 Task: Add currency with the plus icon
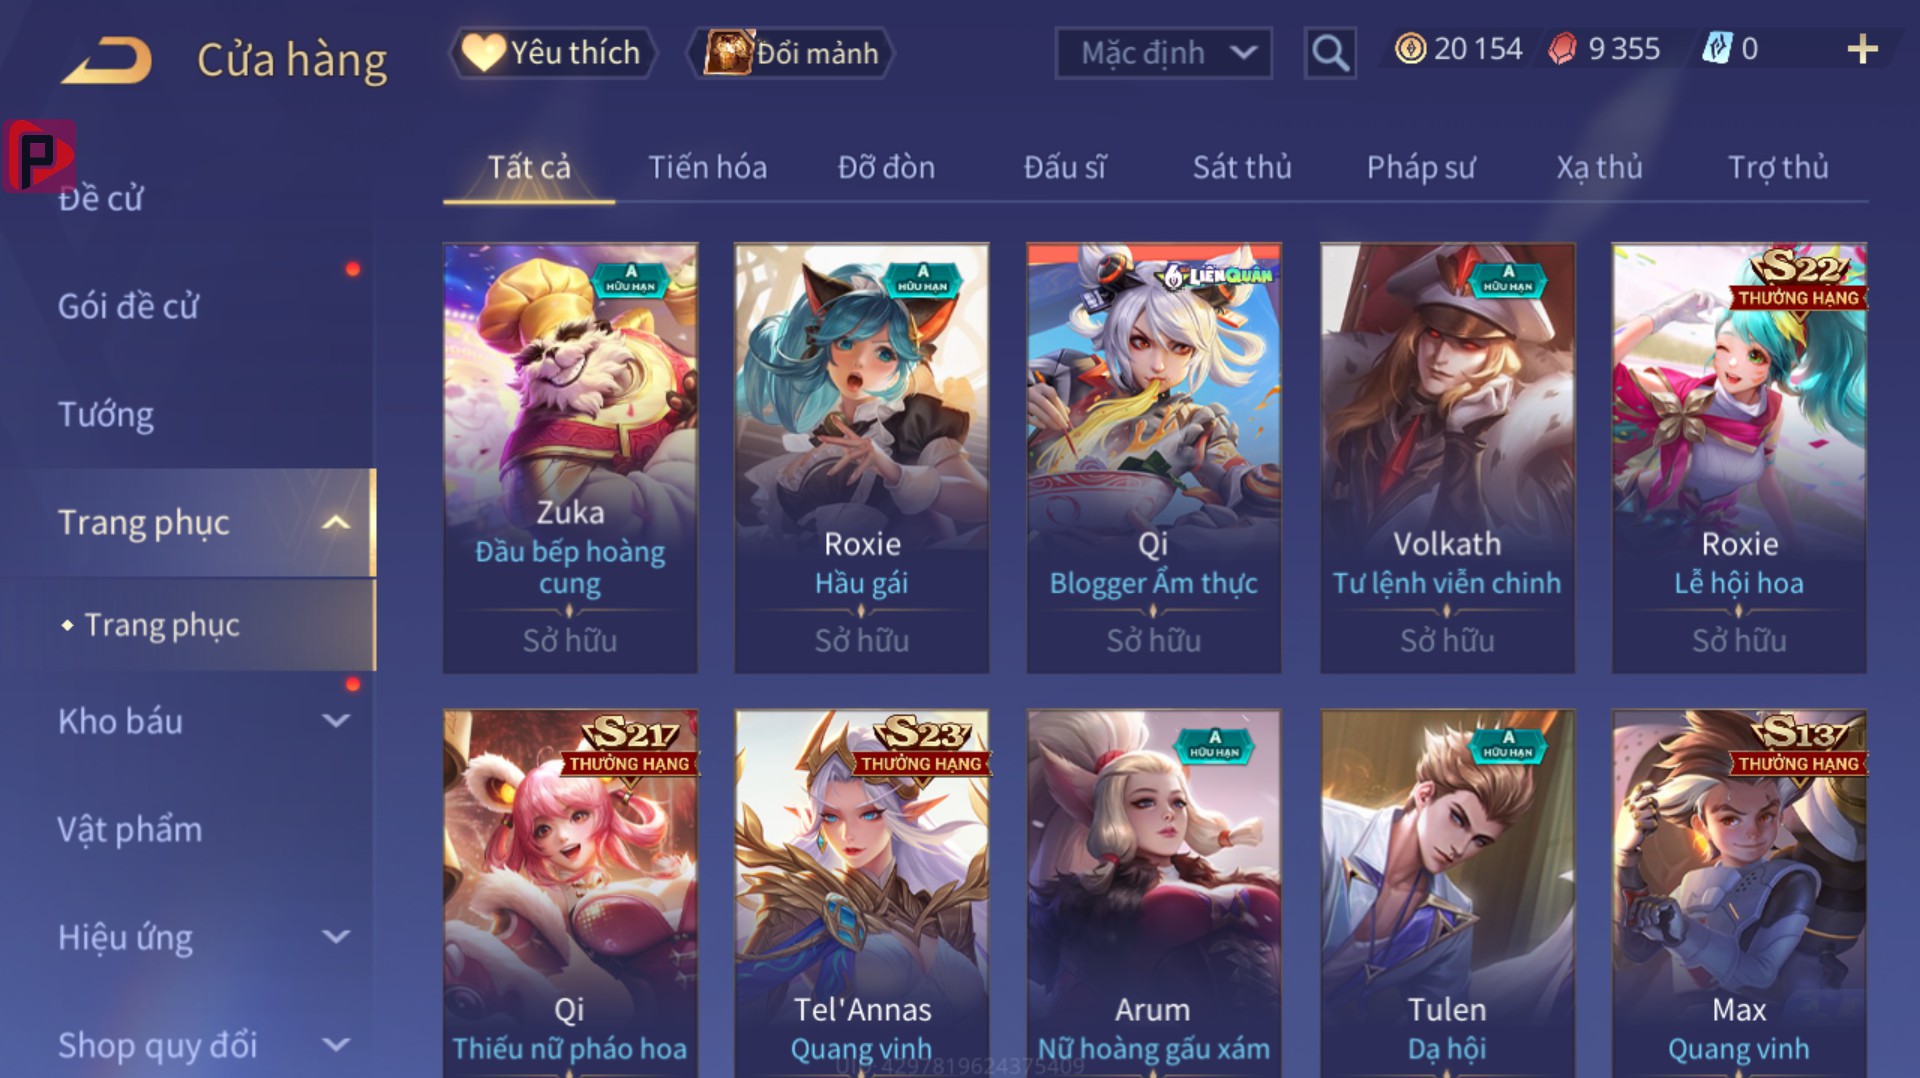(1862, 49)
